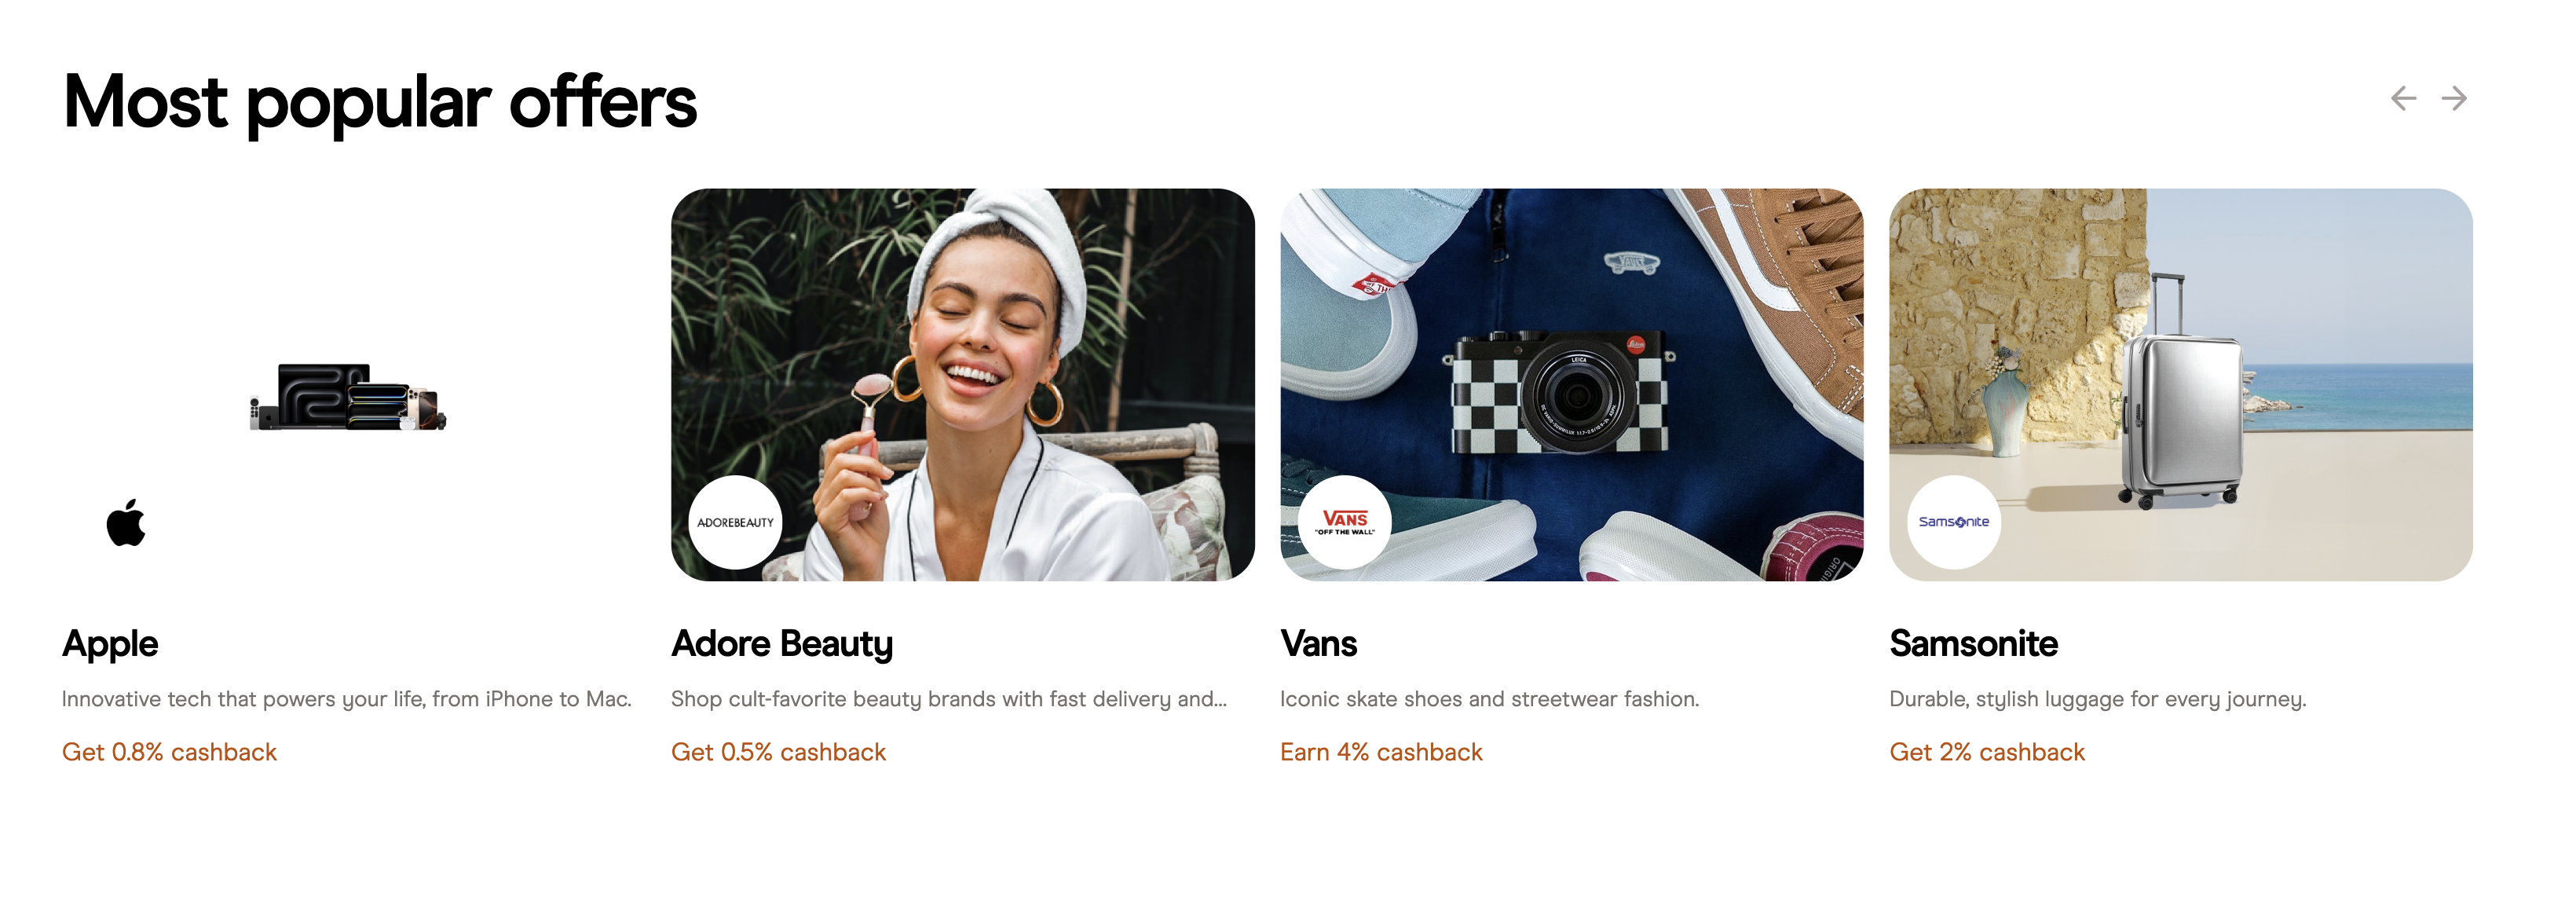Open the Adore Beauty offer image

click(962, 384)
